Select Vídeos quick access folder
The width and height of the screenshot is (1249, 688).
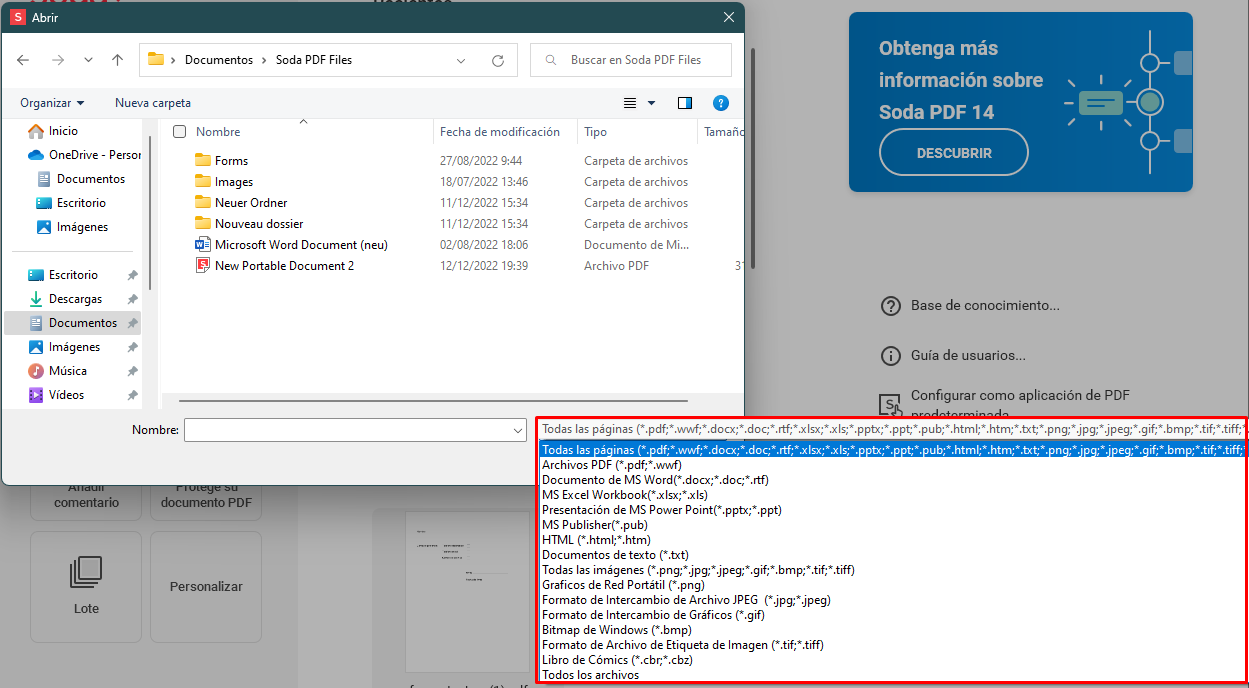tap(66, 395)
